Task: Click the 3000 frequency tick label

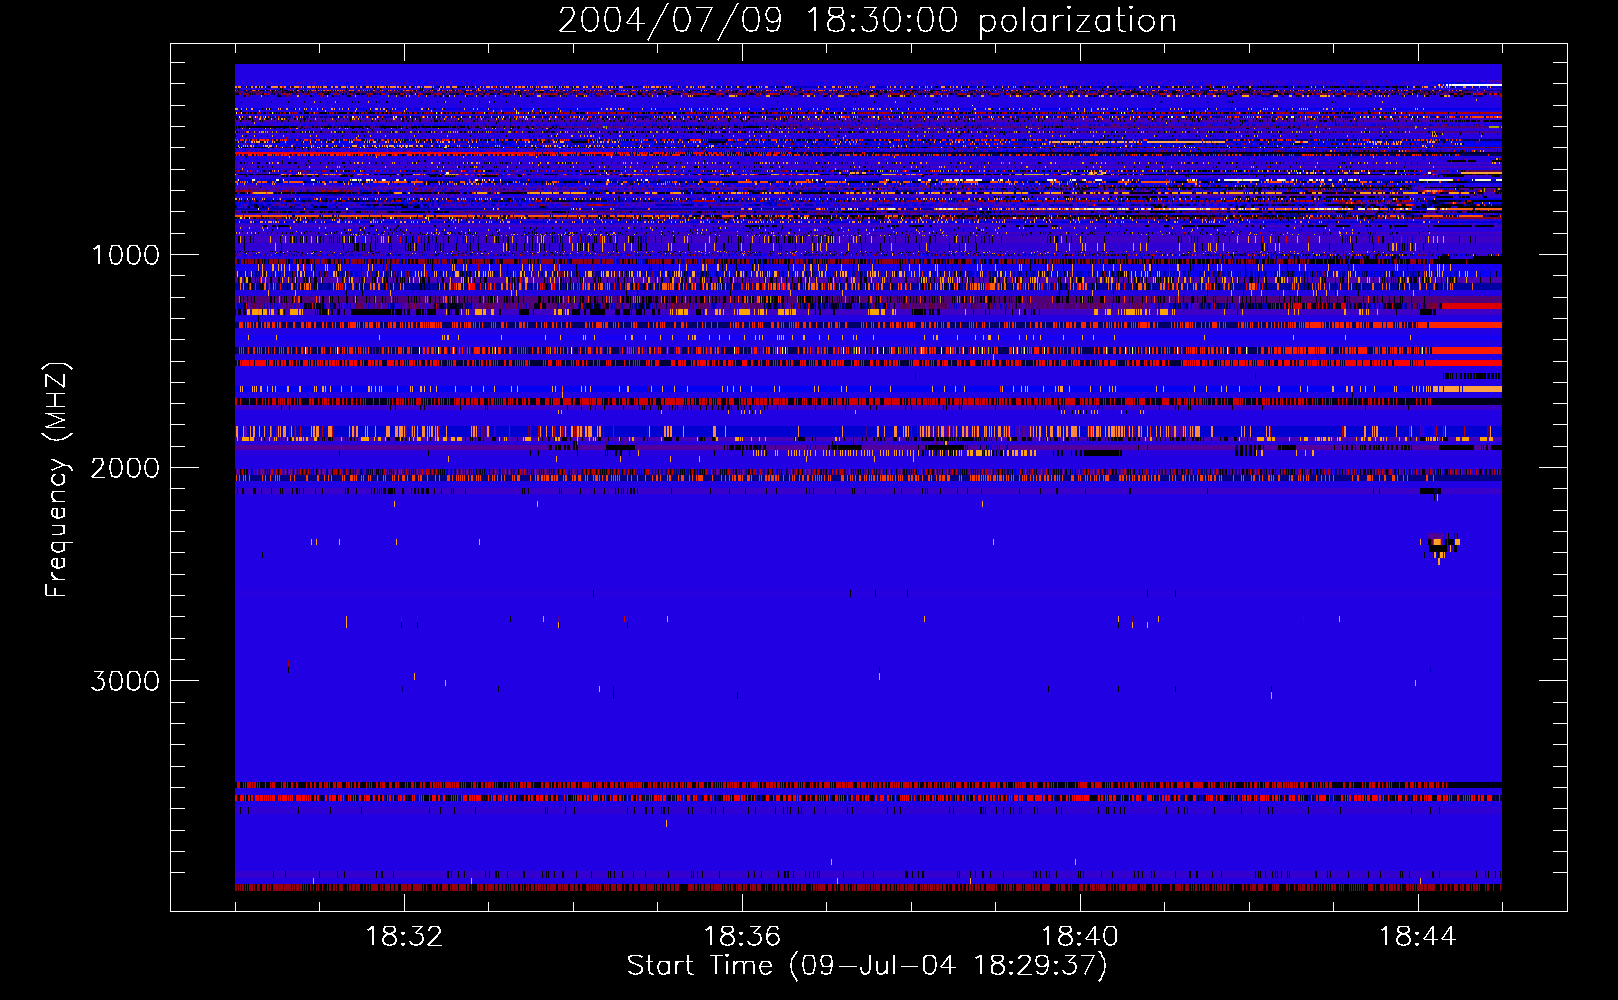Action: click(125, 681)
